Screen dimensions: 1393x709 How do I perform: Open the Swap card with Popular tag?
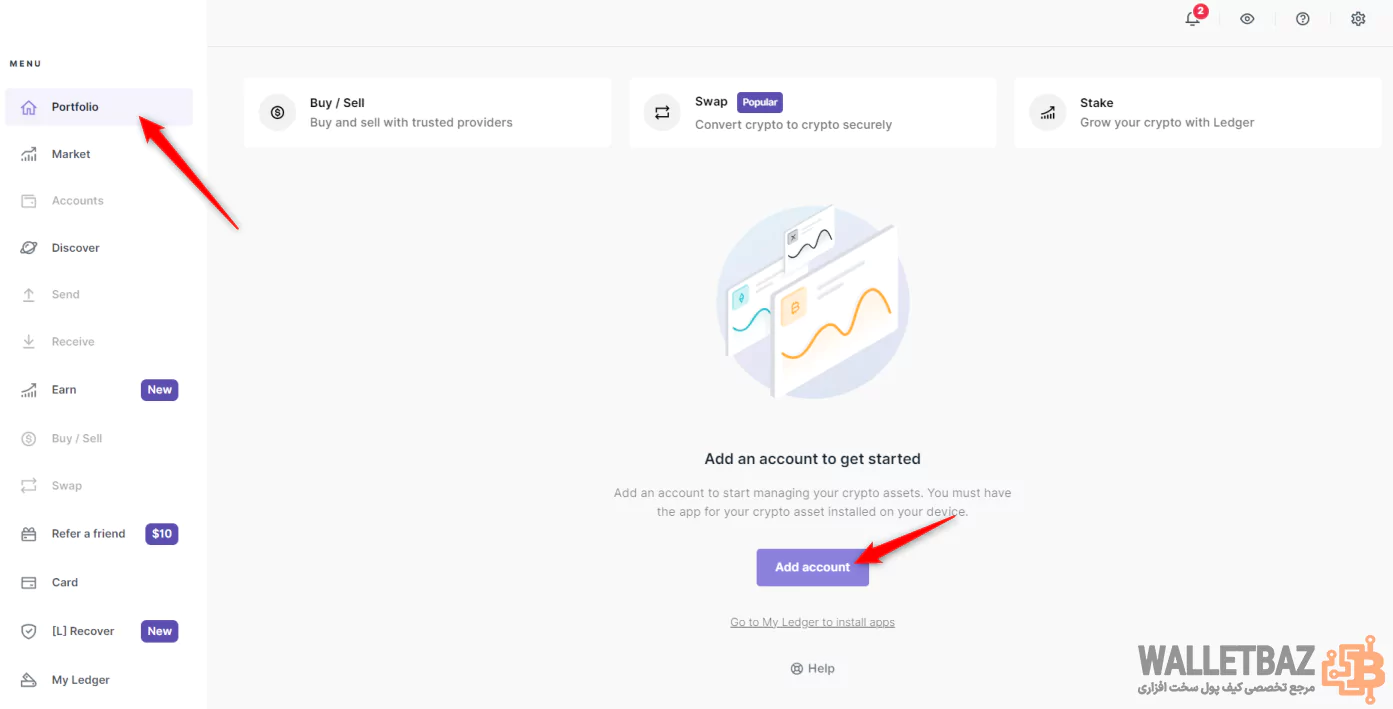click(x=812, y=112)
